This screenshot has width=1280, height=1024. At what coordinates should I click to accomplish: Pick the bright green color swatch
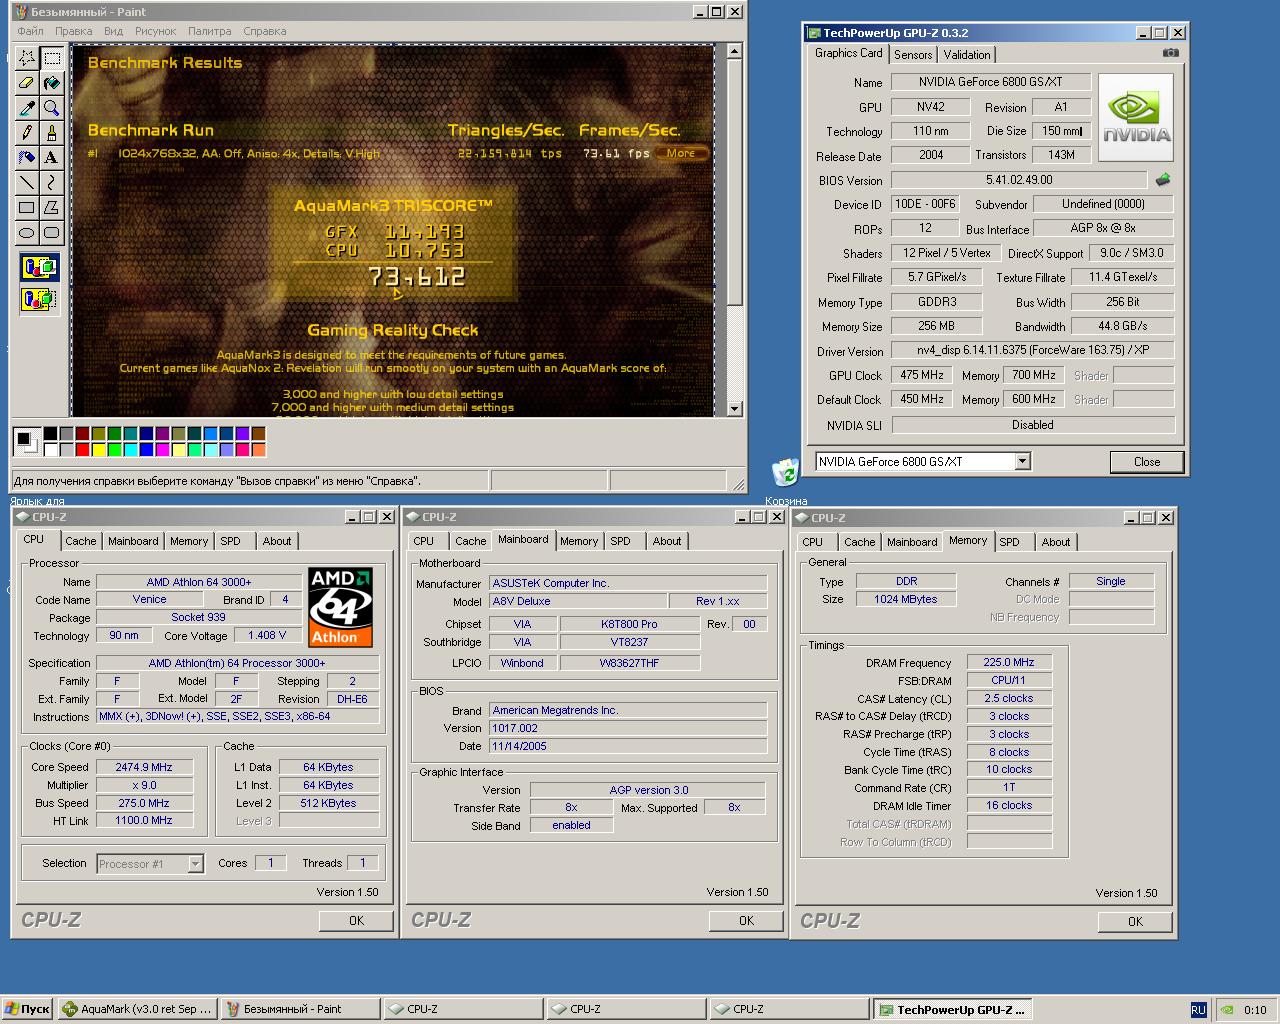pos(115,450)
